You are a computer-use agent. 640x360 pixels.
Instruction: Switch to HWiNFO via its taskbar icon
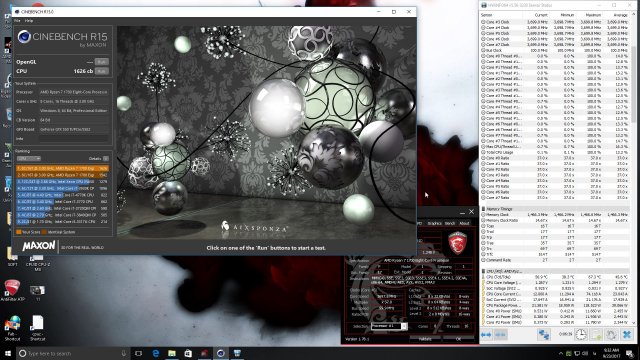(237, 353)
